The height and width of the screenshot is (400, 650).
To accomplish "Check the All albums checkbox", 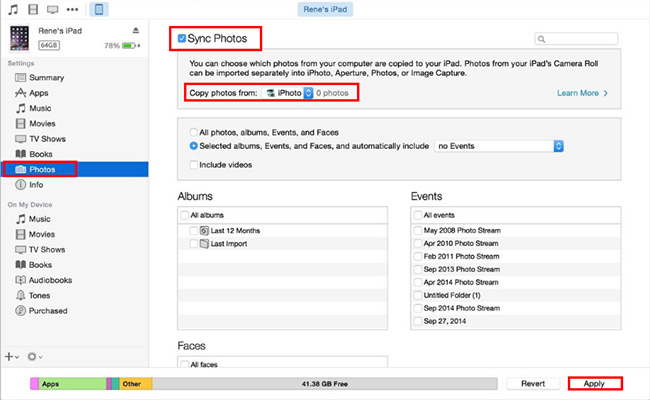I will point(185,215).
